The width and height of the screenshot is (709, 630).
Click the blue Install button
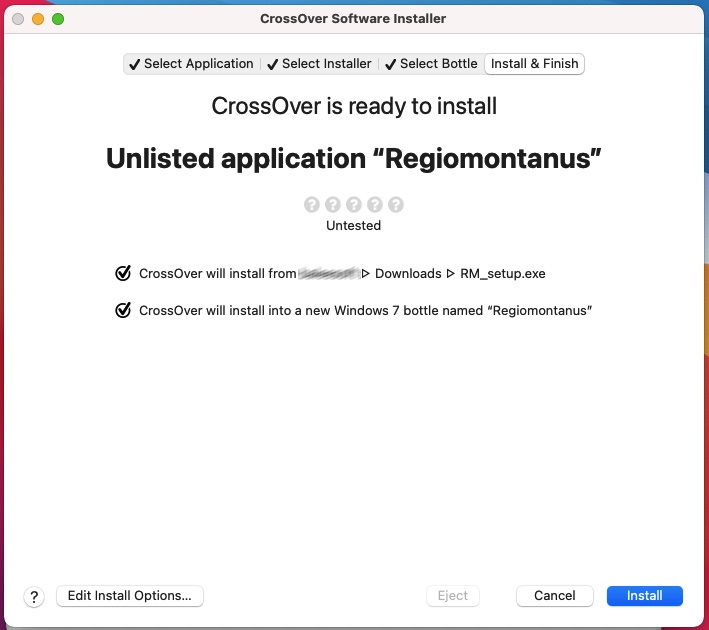click(x=644, y=596)
